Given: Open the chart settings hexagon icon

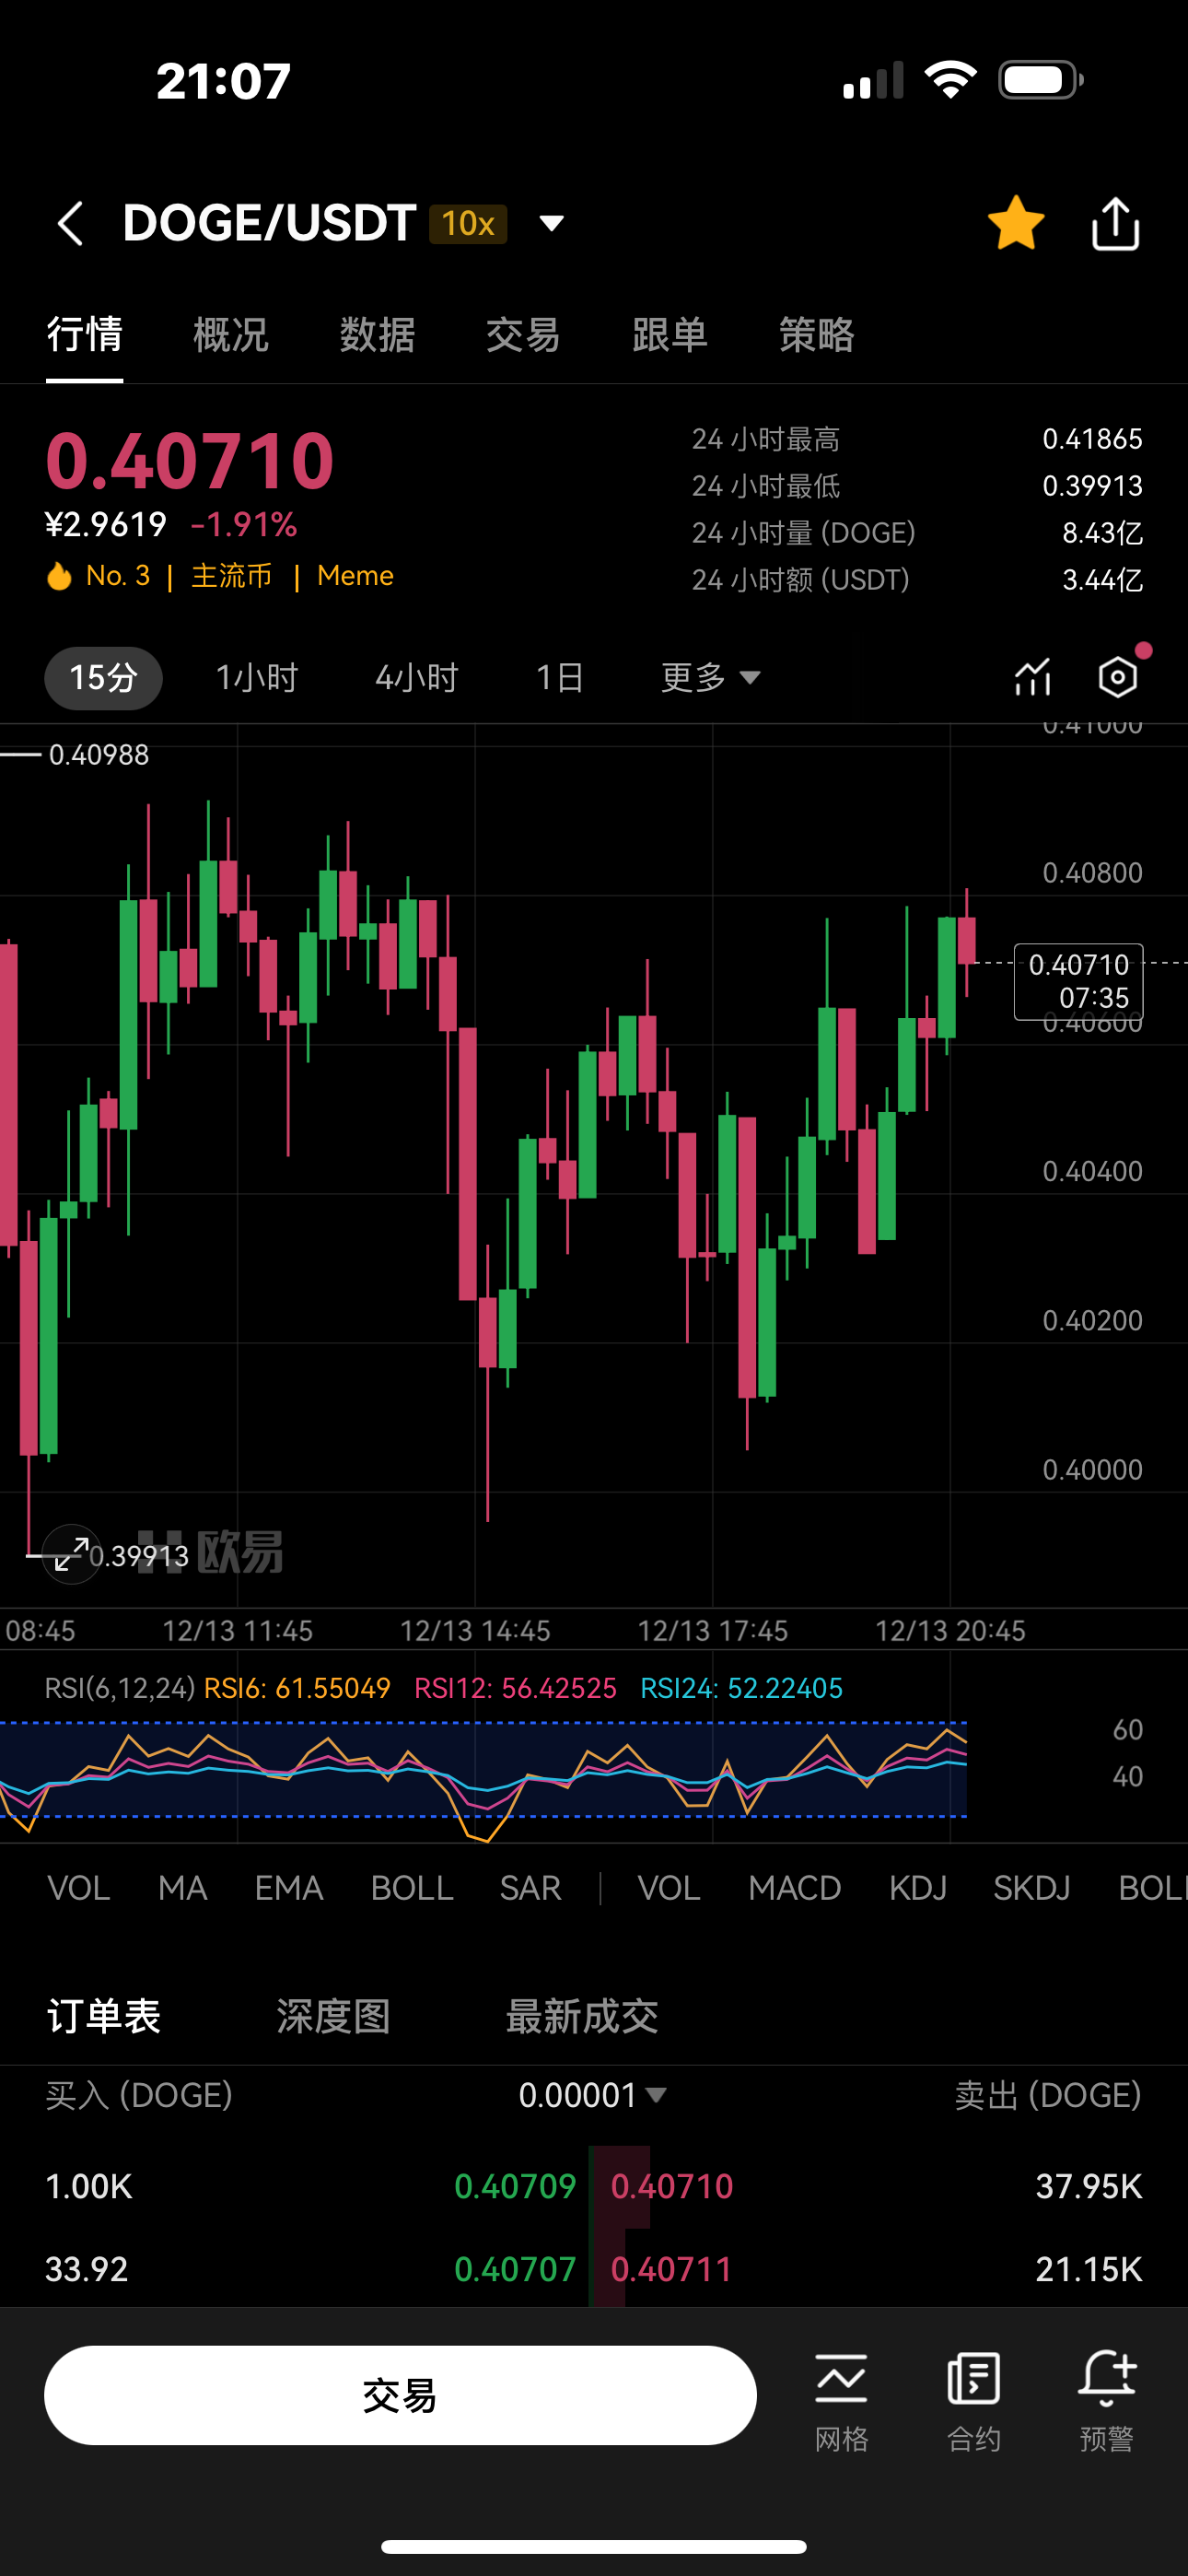Looking at the screenshot, I should (1118, 677).
